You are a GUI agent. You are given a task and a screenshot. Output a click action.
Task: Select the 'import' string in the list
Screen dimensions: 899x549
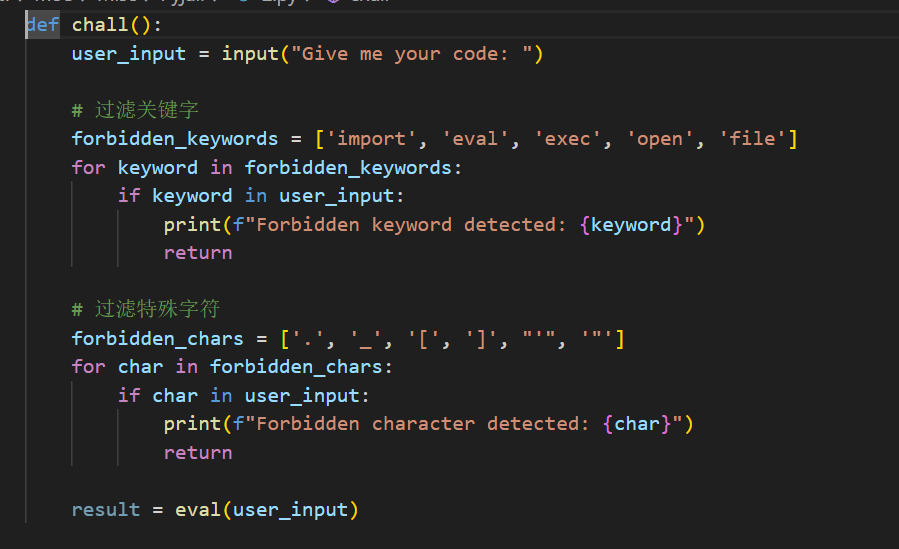371,139
